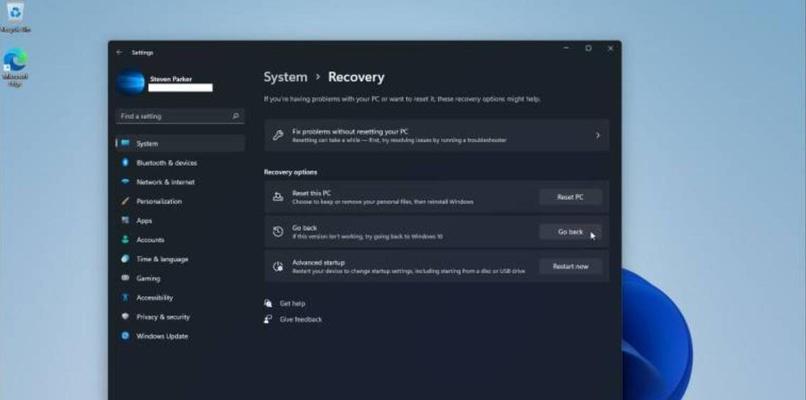The image size is (806, 400).
Task: Click the Accessibility figure icon
Action: click(x=125, y=298)
